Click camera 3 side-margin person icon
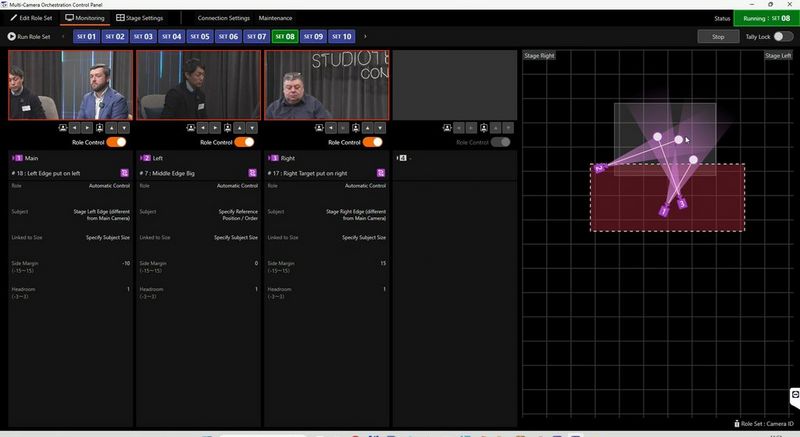 pos(319,128)
